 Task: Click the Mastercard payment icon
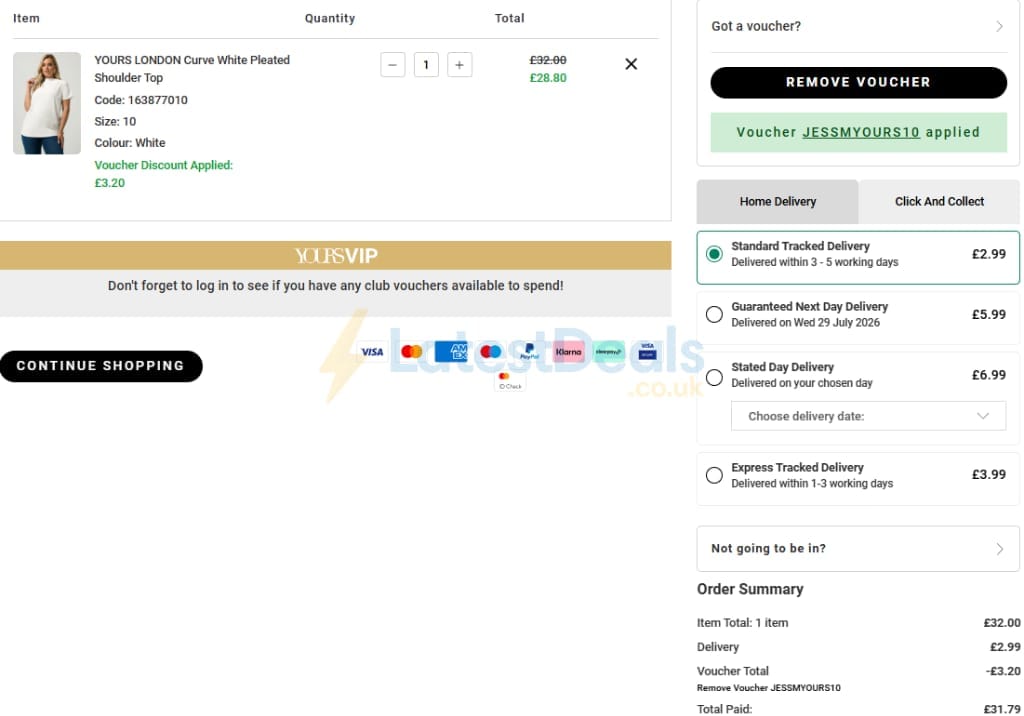[411, 352]
